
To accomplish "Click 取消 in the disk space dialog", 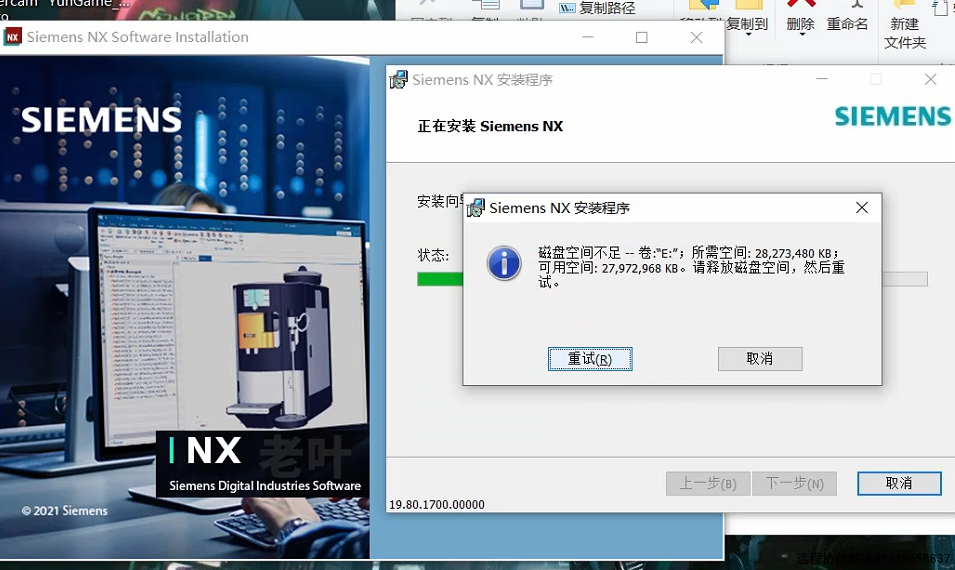I will tap(759, 359).
